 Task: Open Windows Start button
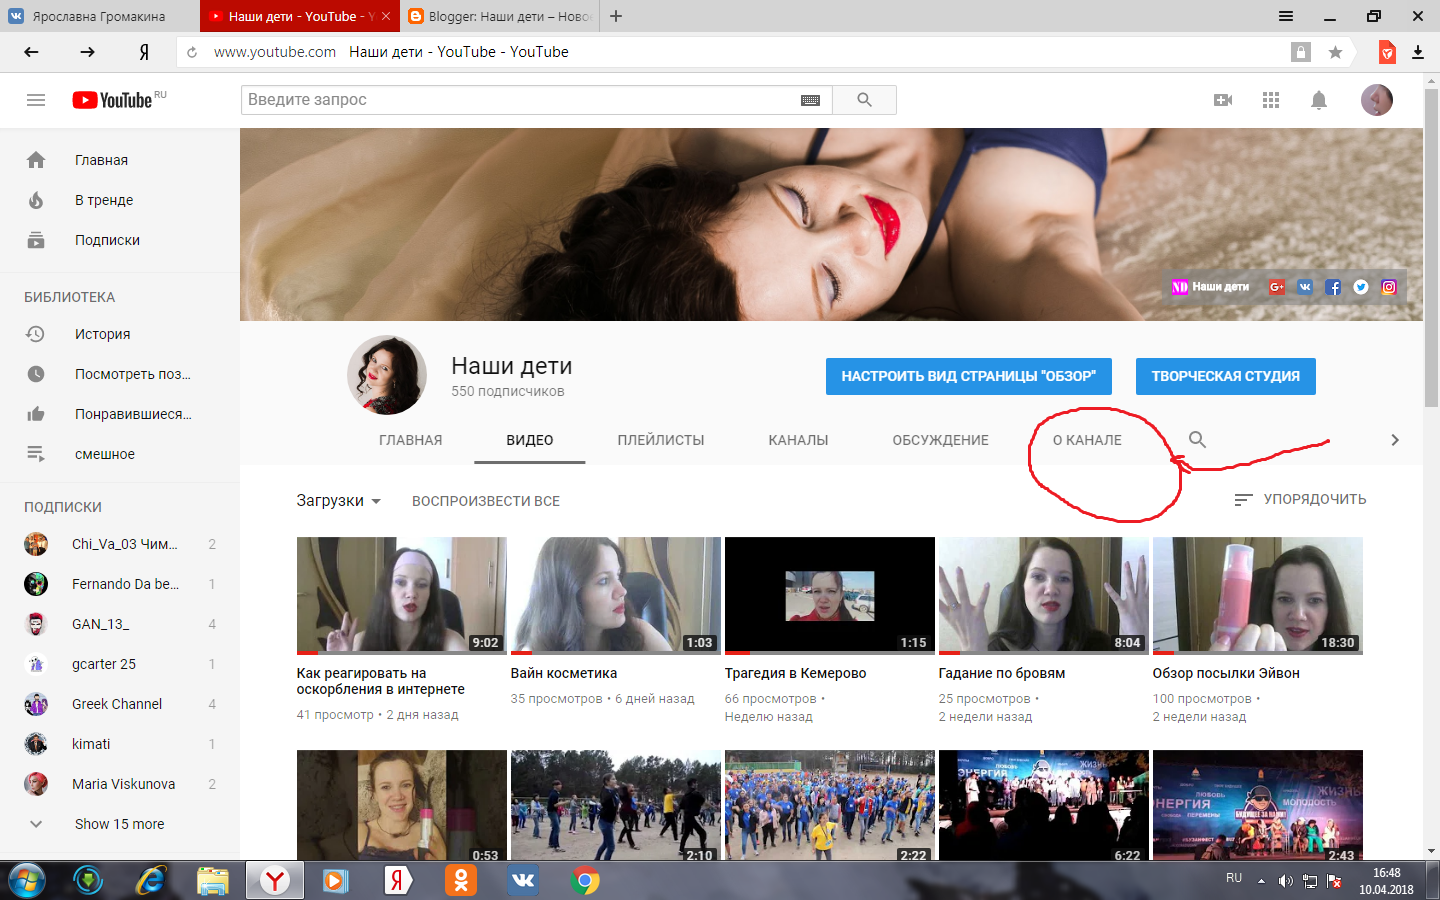26,880
